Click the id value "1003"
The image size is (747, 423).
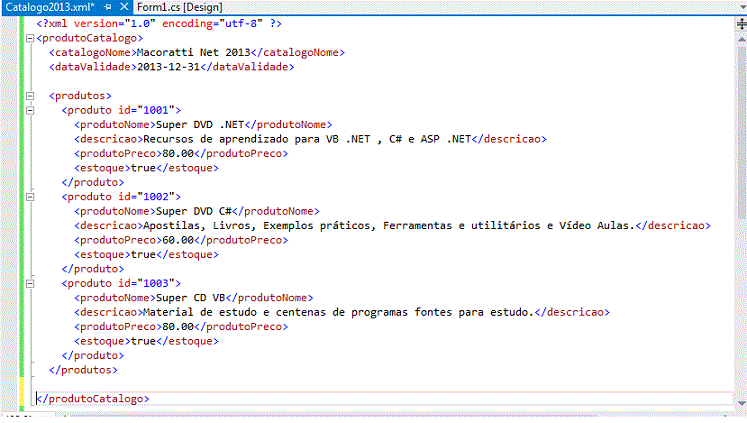point(156,283)
